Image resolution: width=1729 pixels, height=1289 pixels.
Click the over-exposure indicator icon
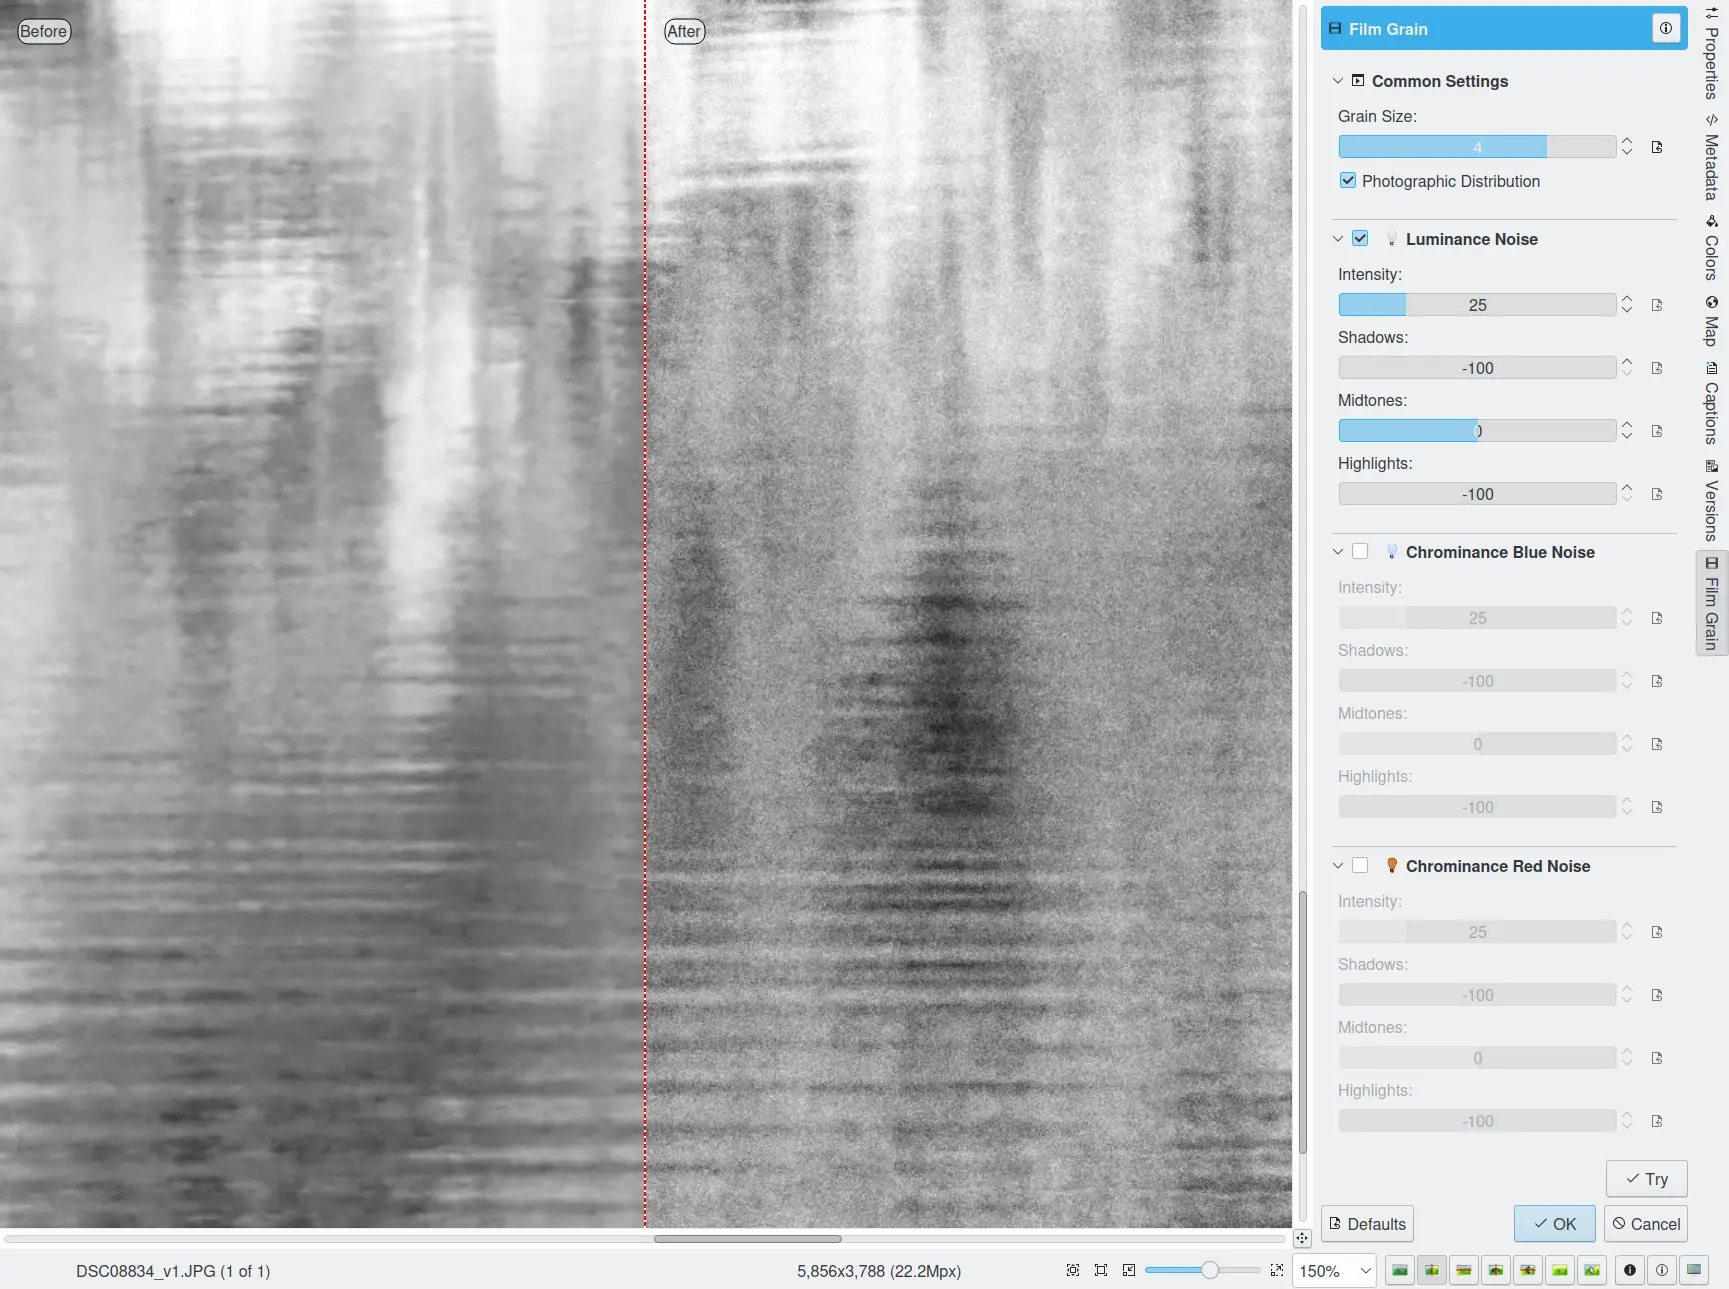[x=1661, y=1270]
